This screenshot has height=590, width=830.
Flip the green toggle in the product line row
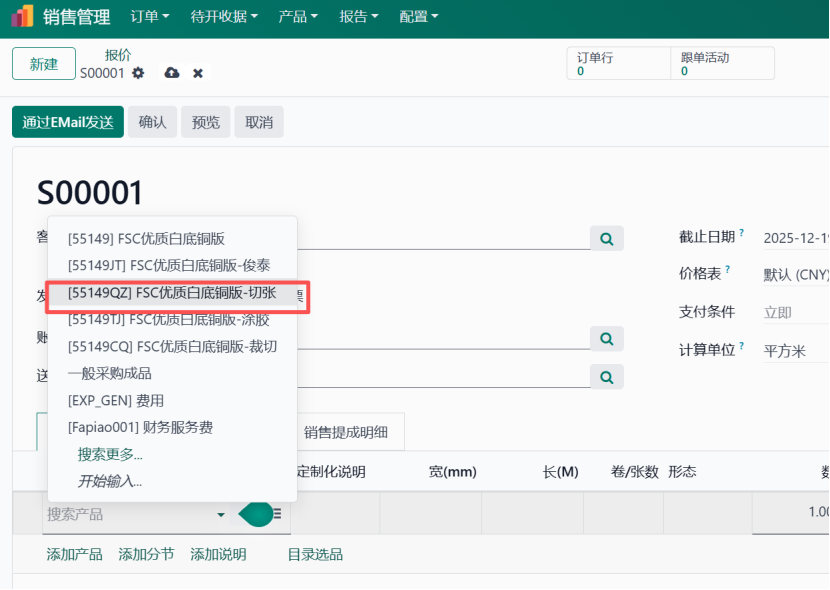pos(258,513)
